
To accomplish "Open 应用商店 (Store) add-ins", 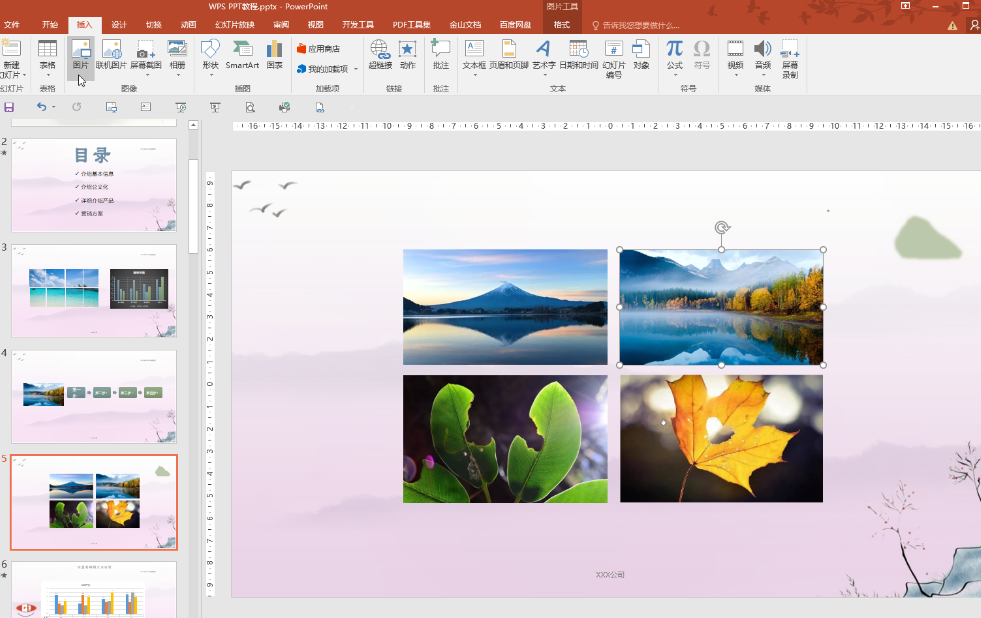I will click(x=318, y=48).
